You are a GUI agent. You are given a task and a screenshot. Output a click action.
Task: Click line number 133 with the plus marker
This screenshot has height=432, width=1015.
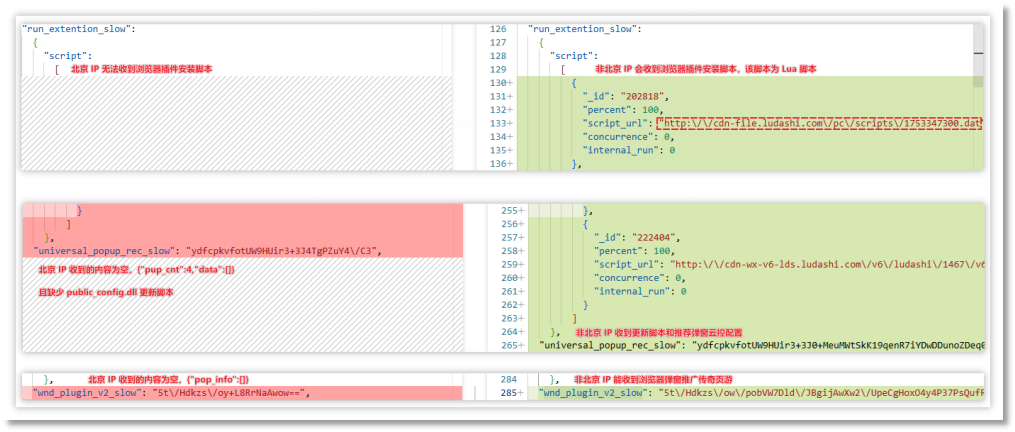tap(499, 123)
